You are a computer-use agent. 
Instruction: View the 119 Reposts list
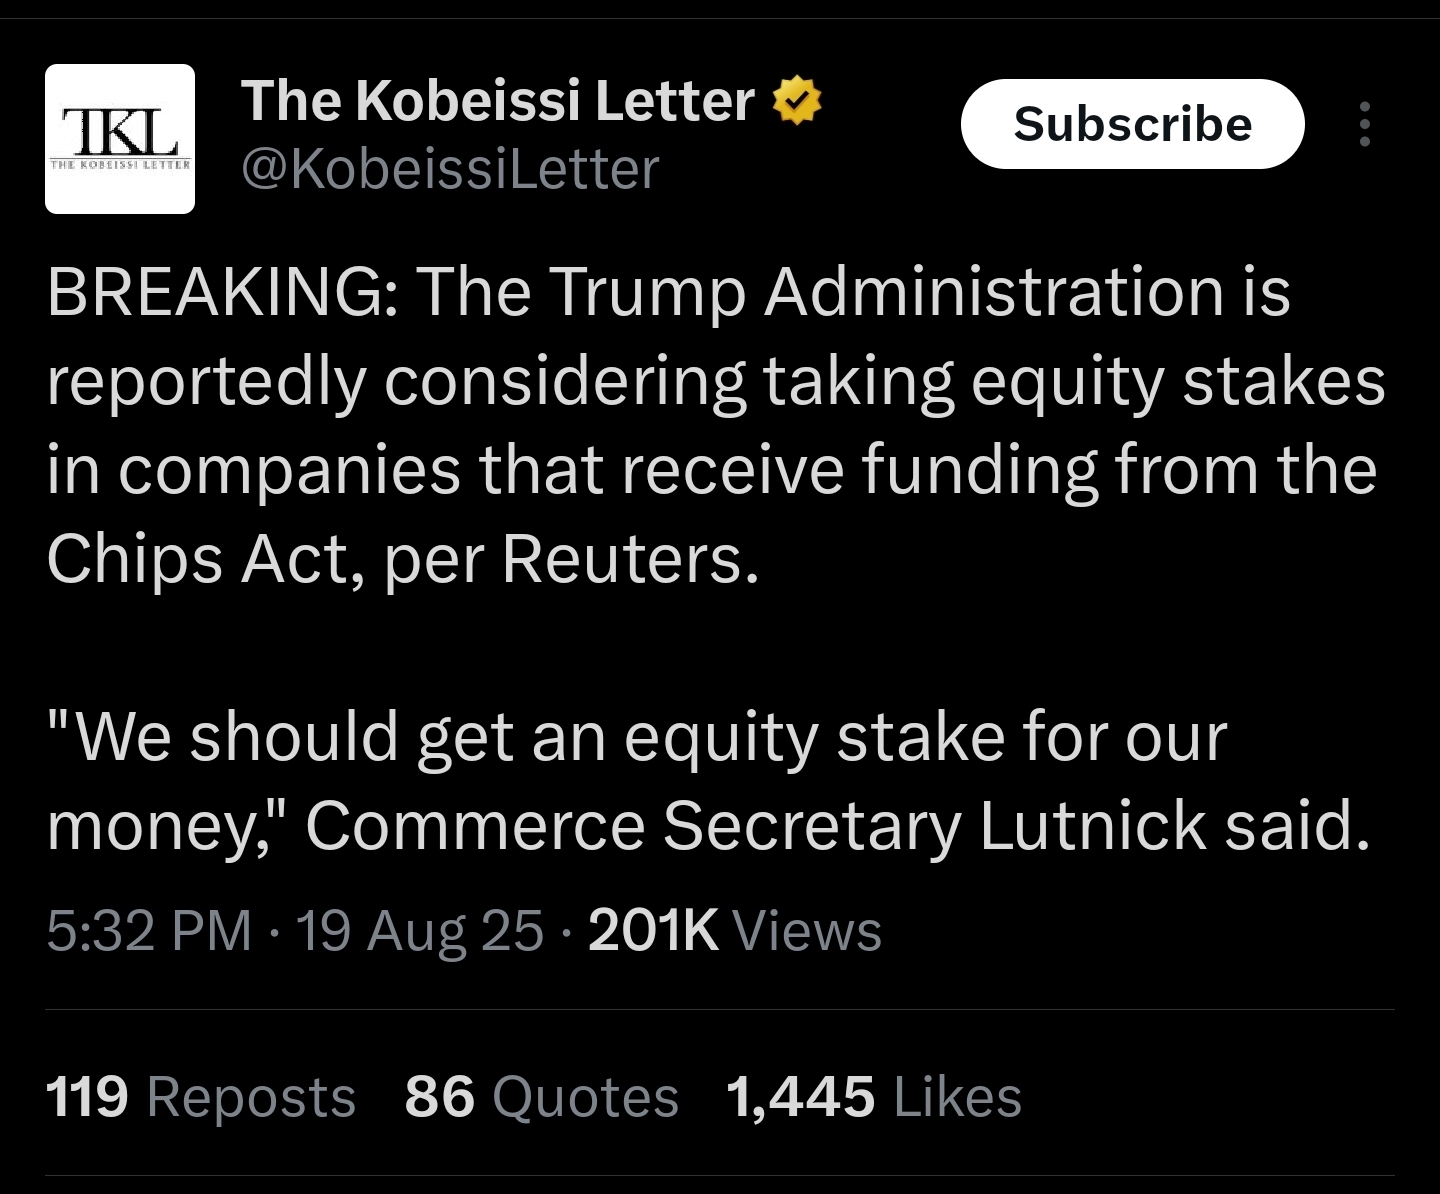201,1096
